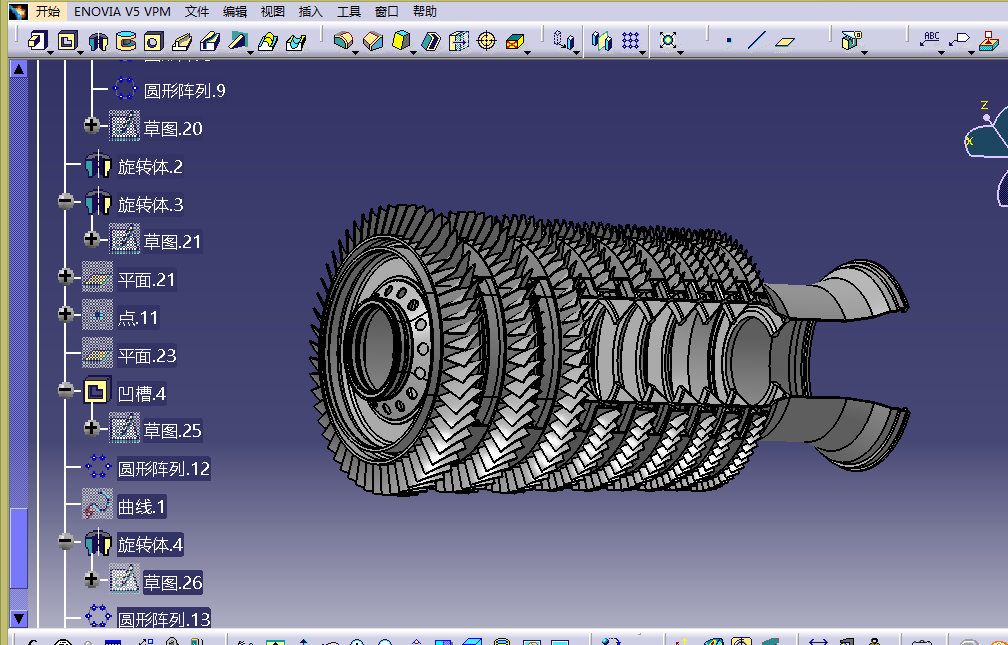Image resolution: width=1008 pixels, height=645 pixels.
Task: Expand the 草图.25 tree node
Action: point(92,428)
